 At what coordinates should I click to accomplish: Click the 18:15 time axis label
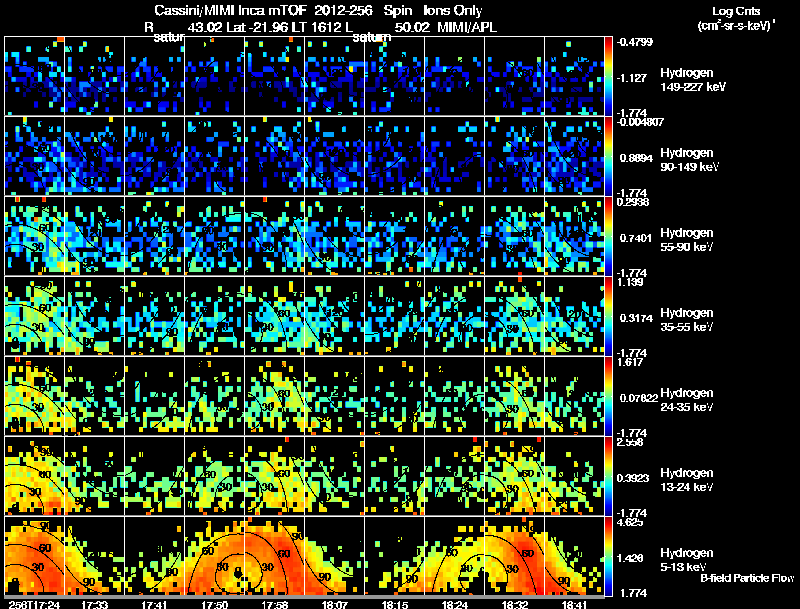[394, 604]
